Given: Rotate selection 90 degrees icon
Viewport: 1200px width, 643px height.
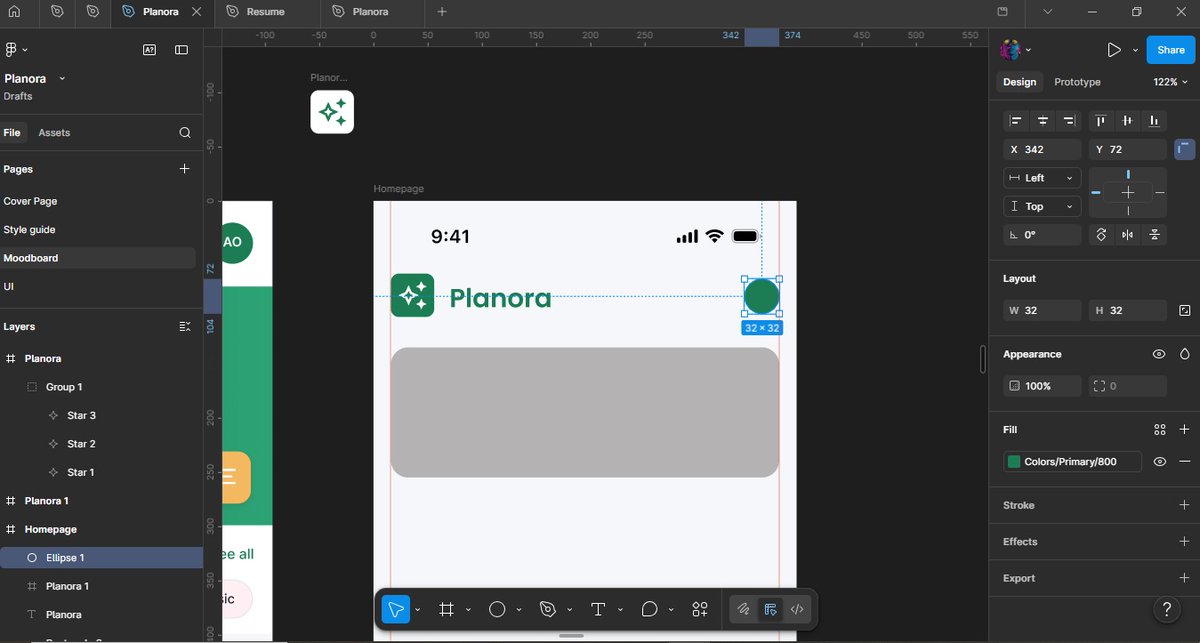Looking at the screenshot, I should (x=1101, y=235).
